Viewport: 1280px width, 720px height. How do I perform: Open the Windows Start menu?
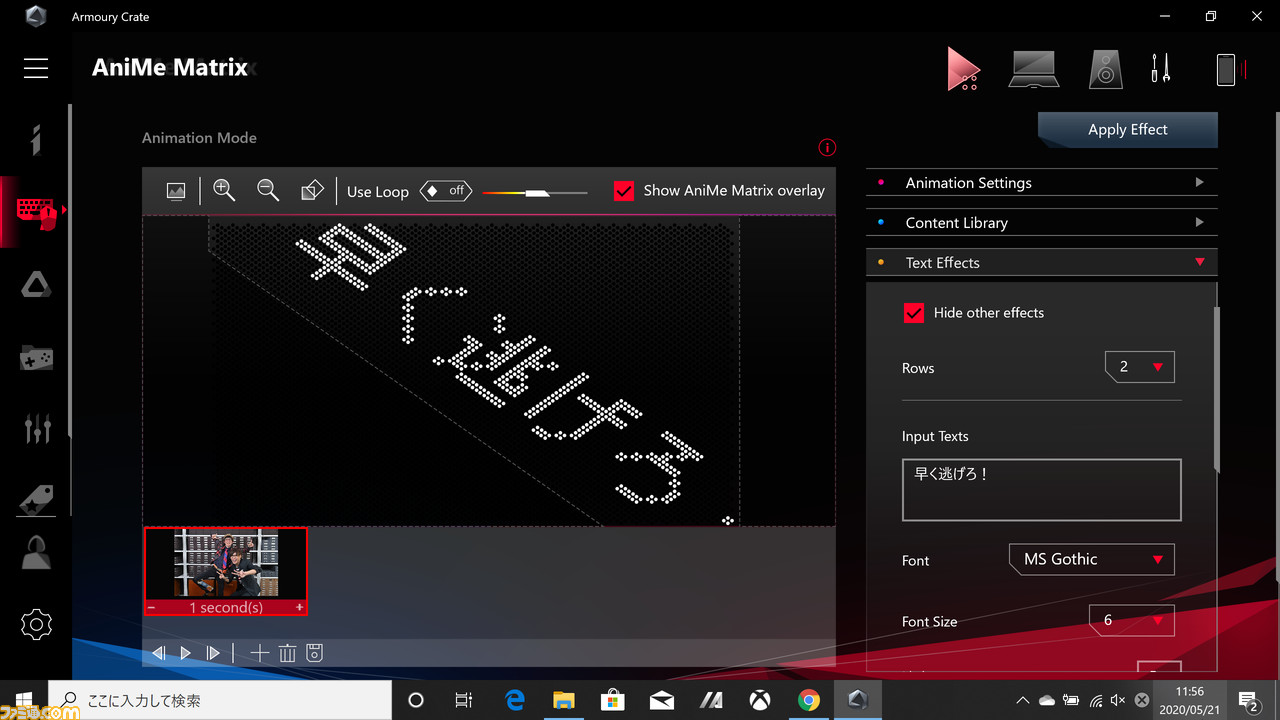[24, 700]
